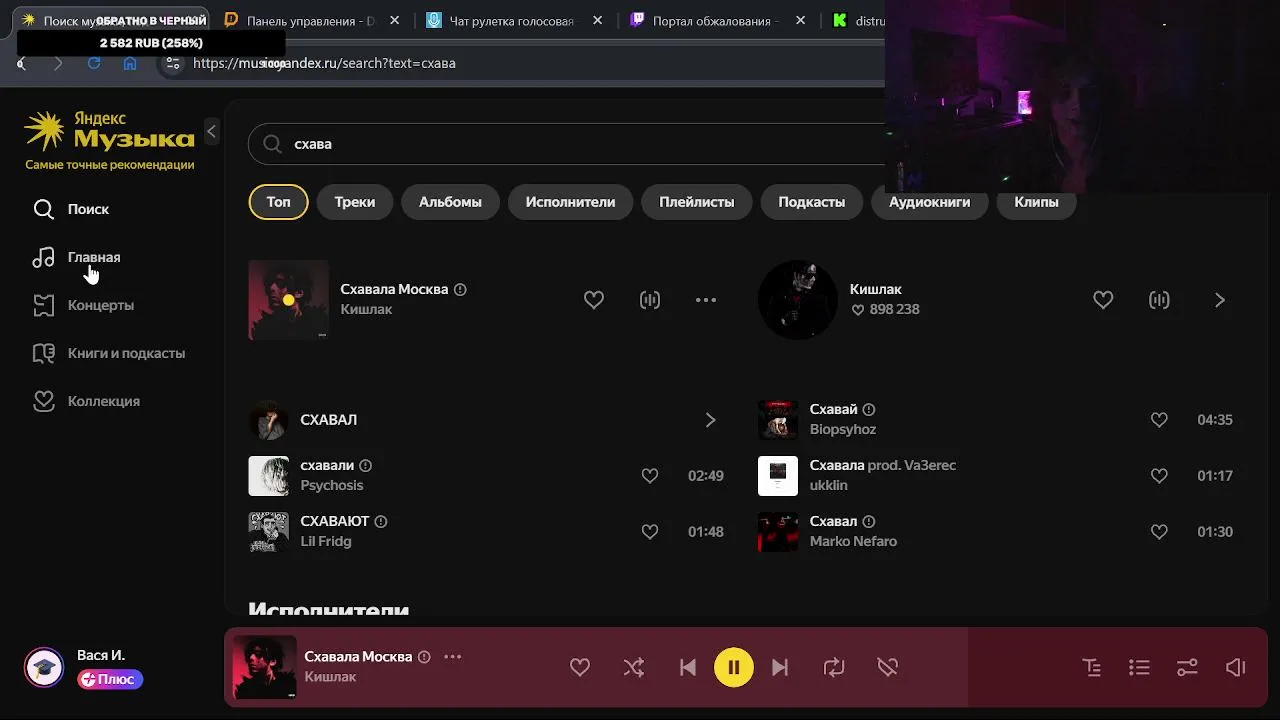Open player sound settings sliders icon
1280x720 pixels.
tap(1187, 667)
